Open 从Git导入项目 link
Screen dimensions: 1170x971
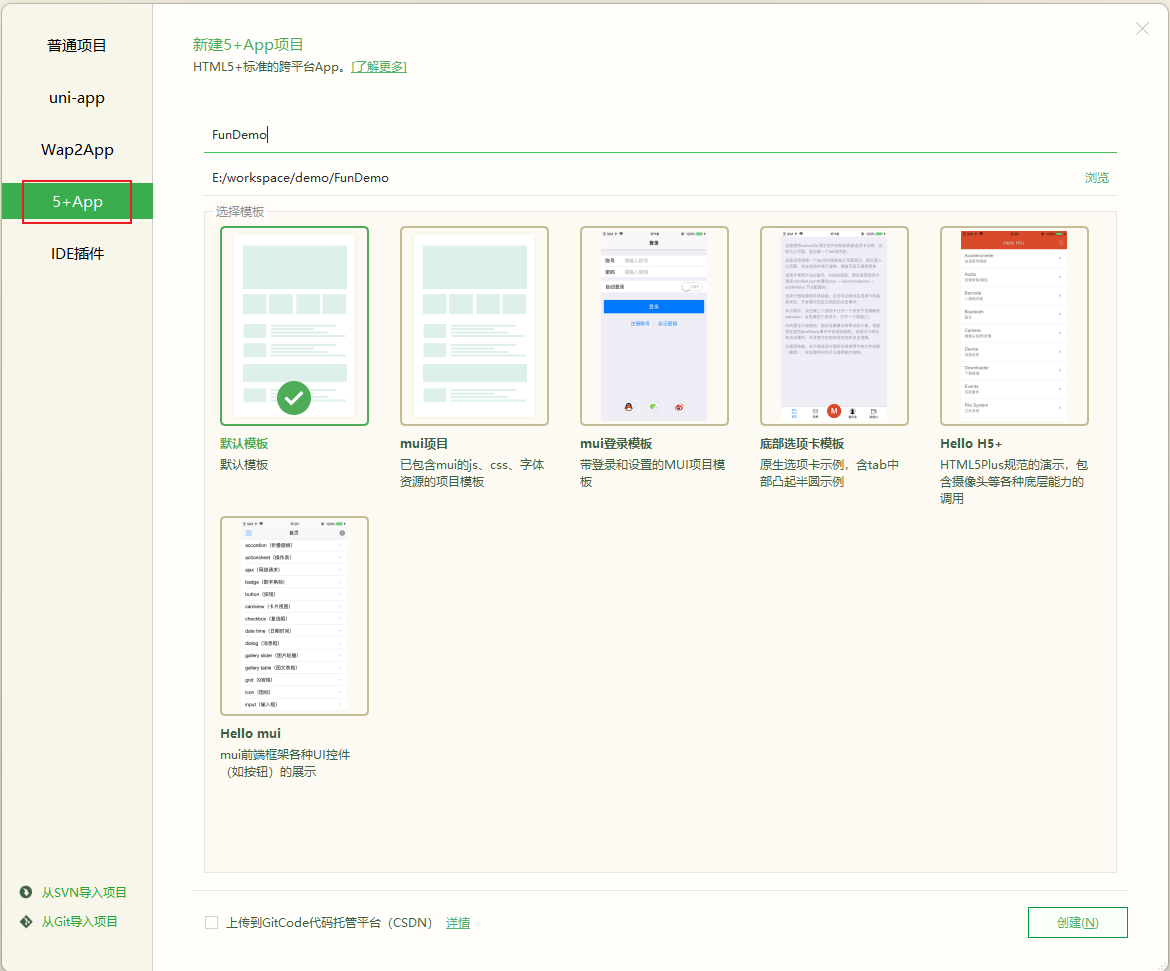coord(79,922)
